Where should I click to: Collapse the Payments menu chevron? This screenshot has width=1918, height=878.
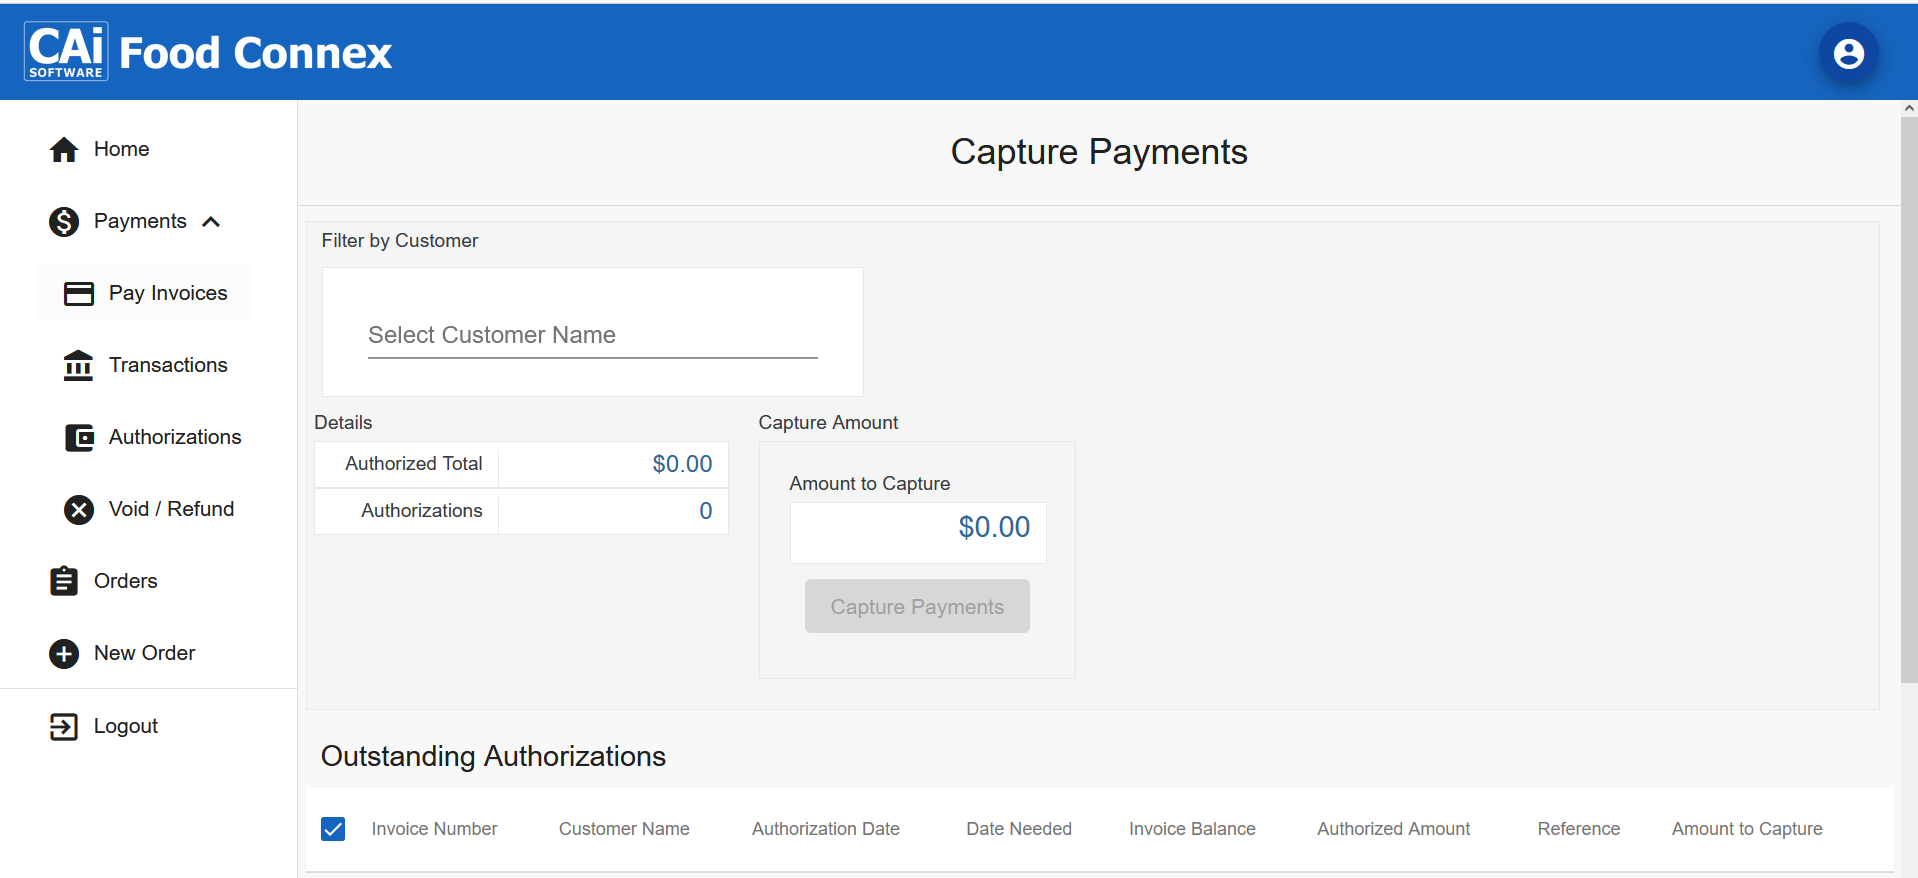[211, 221]
